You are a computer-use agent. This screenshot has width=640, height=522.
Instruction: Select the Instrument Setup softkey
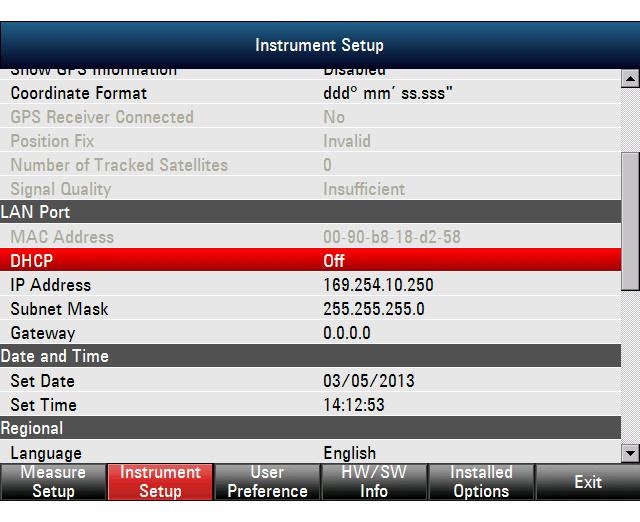160,482
